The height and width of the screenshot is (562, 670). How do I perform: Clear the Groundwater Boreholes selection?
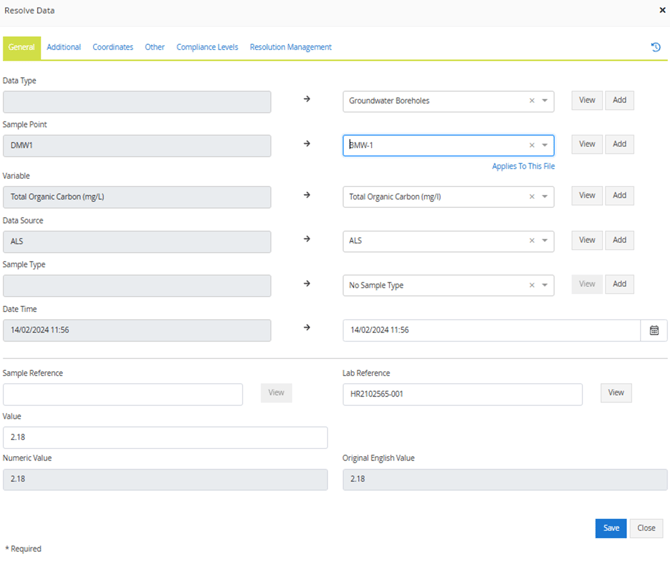point(531,101)
